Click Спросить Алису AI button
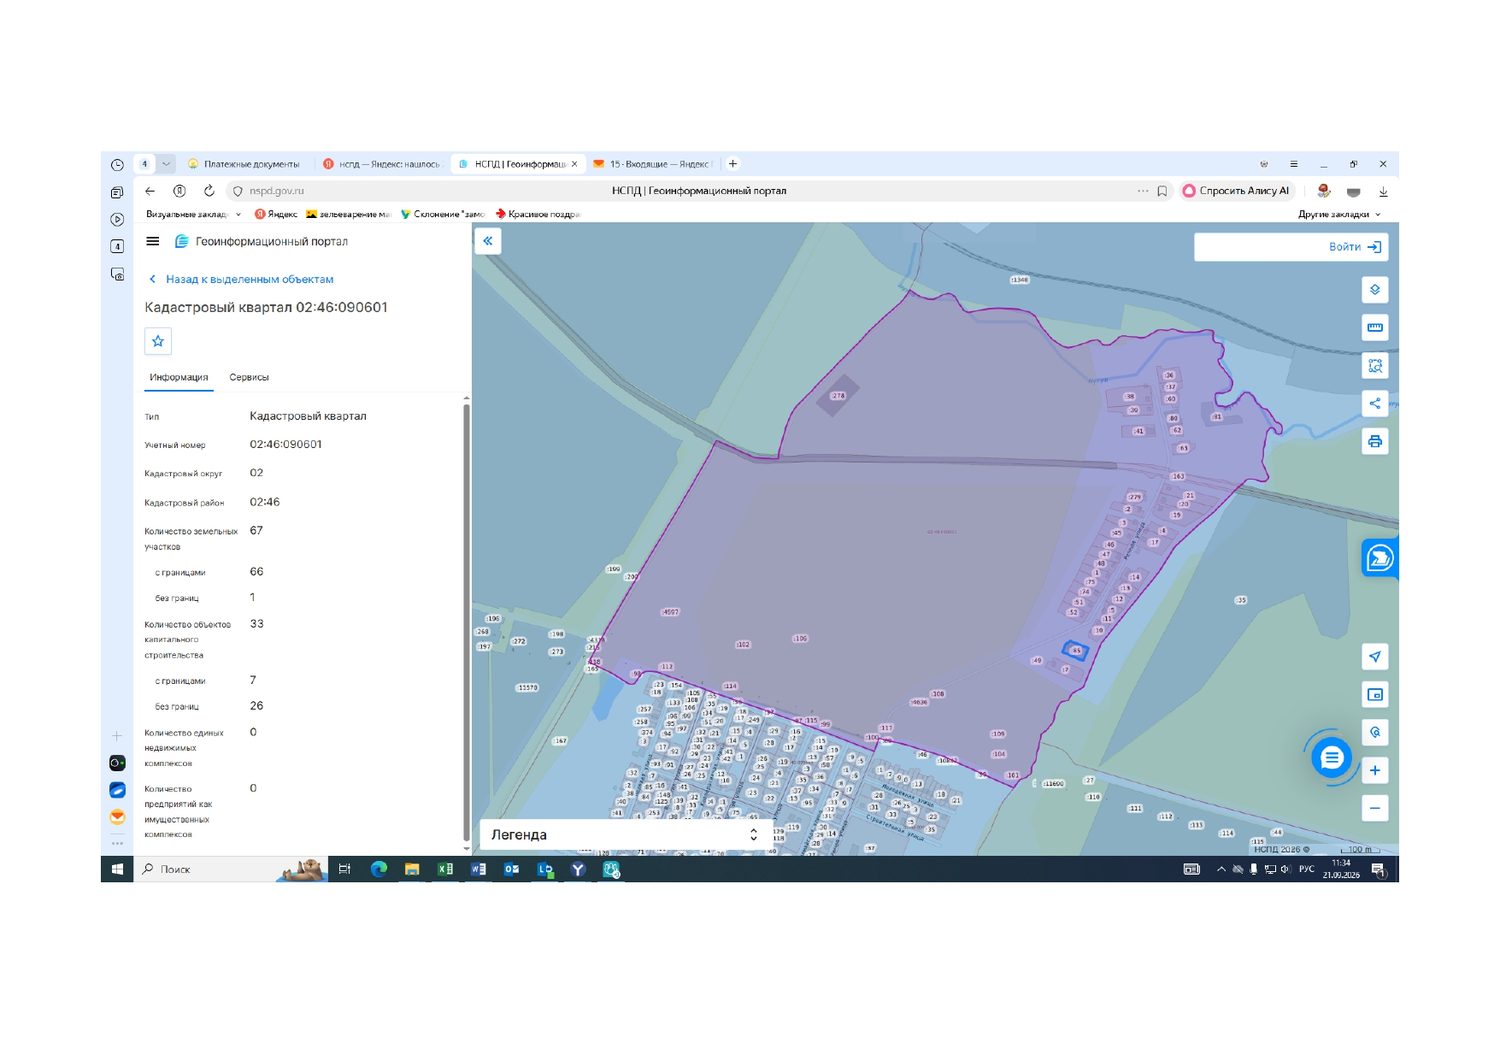This screenshot has width=1500, height=1061. (x=1238, y=191)
